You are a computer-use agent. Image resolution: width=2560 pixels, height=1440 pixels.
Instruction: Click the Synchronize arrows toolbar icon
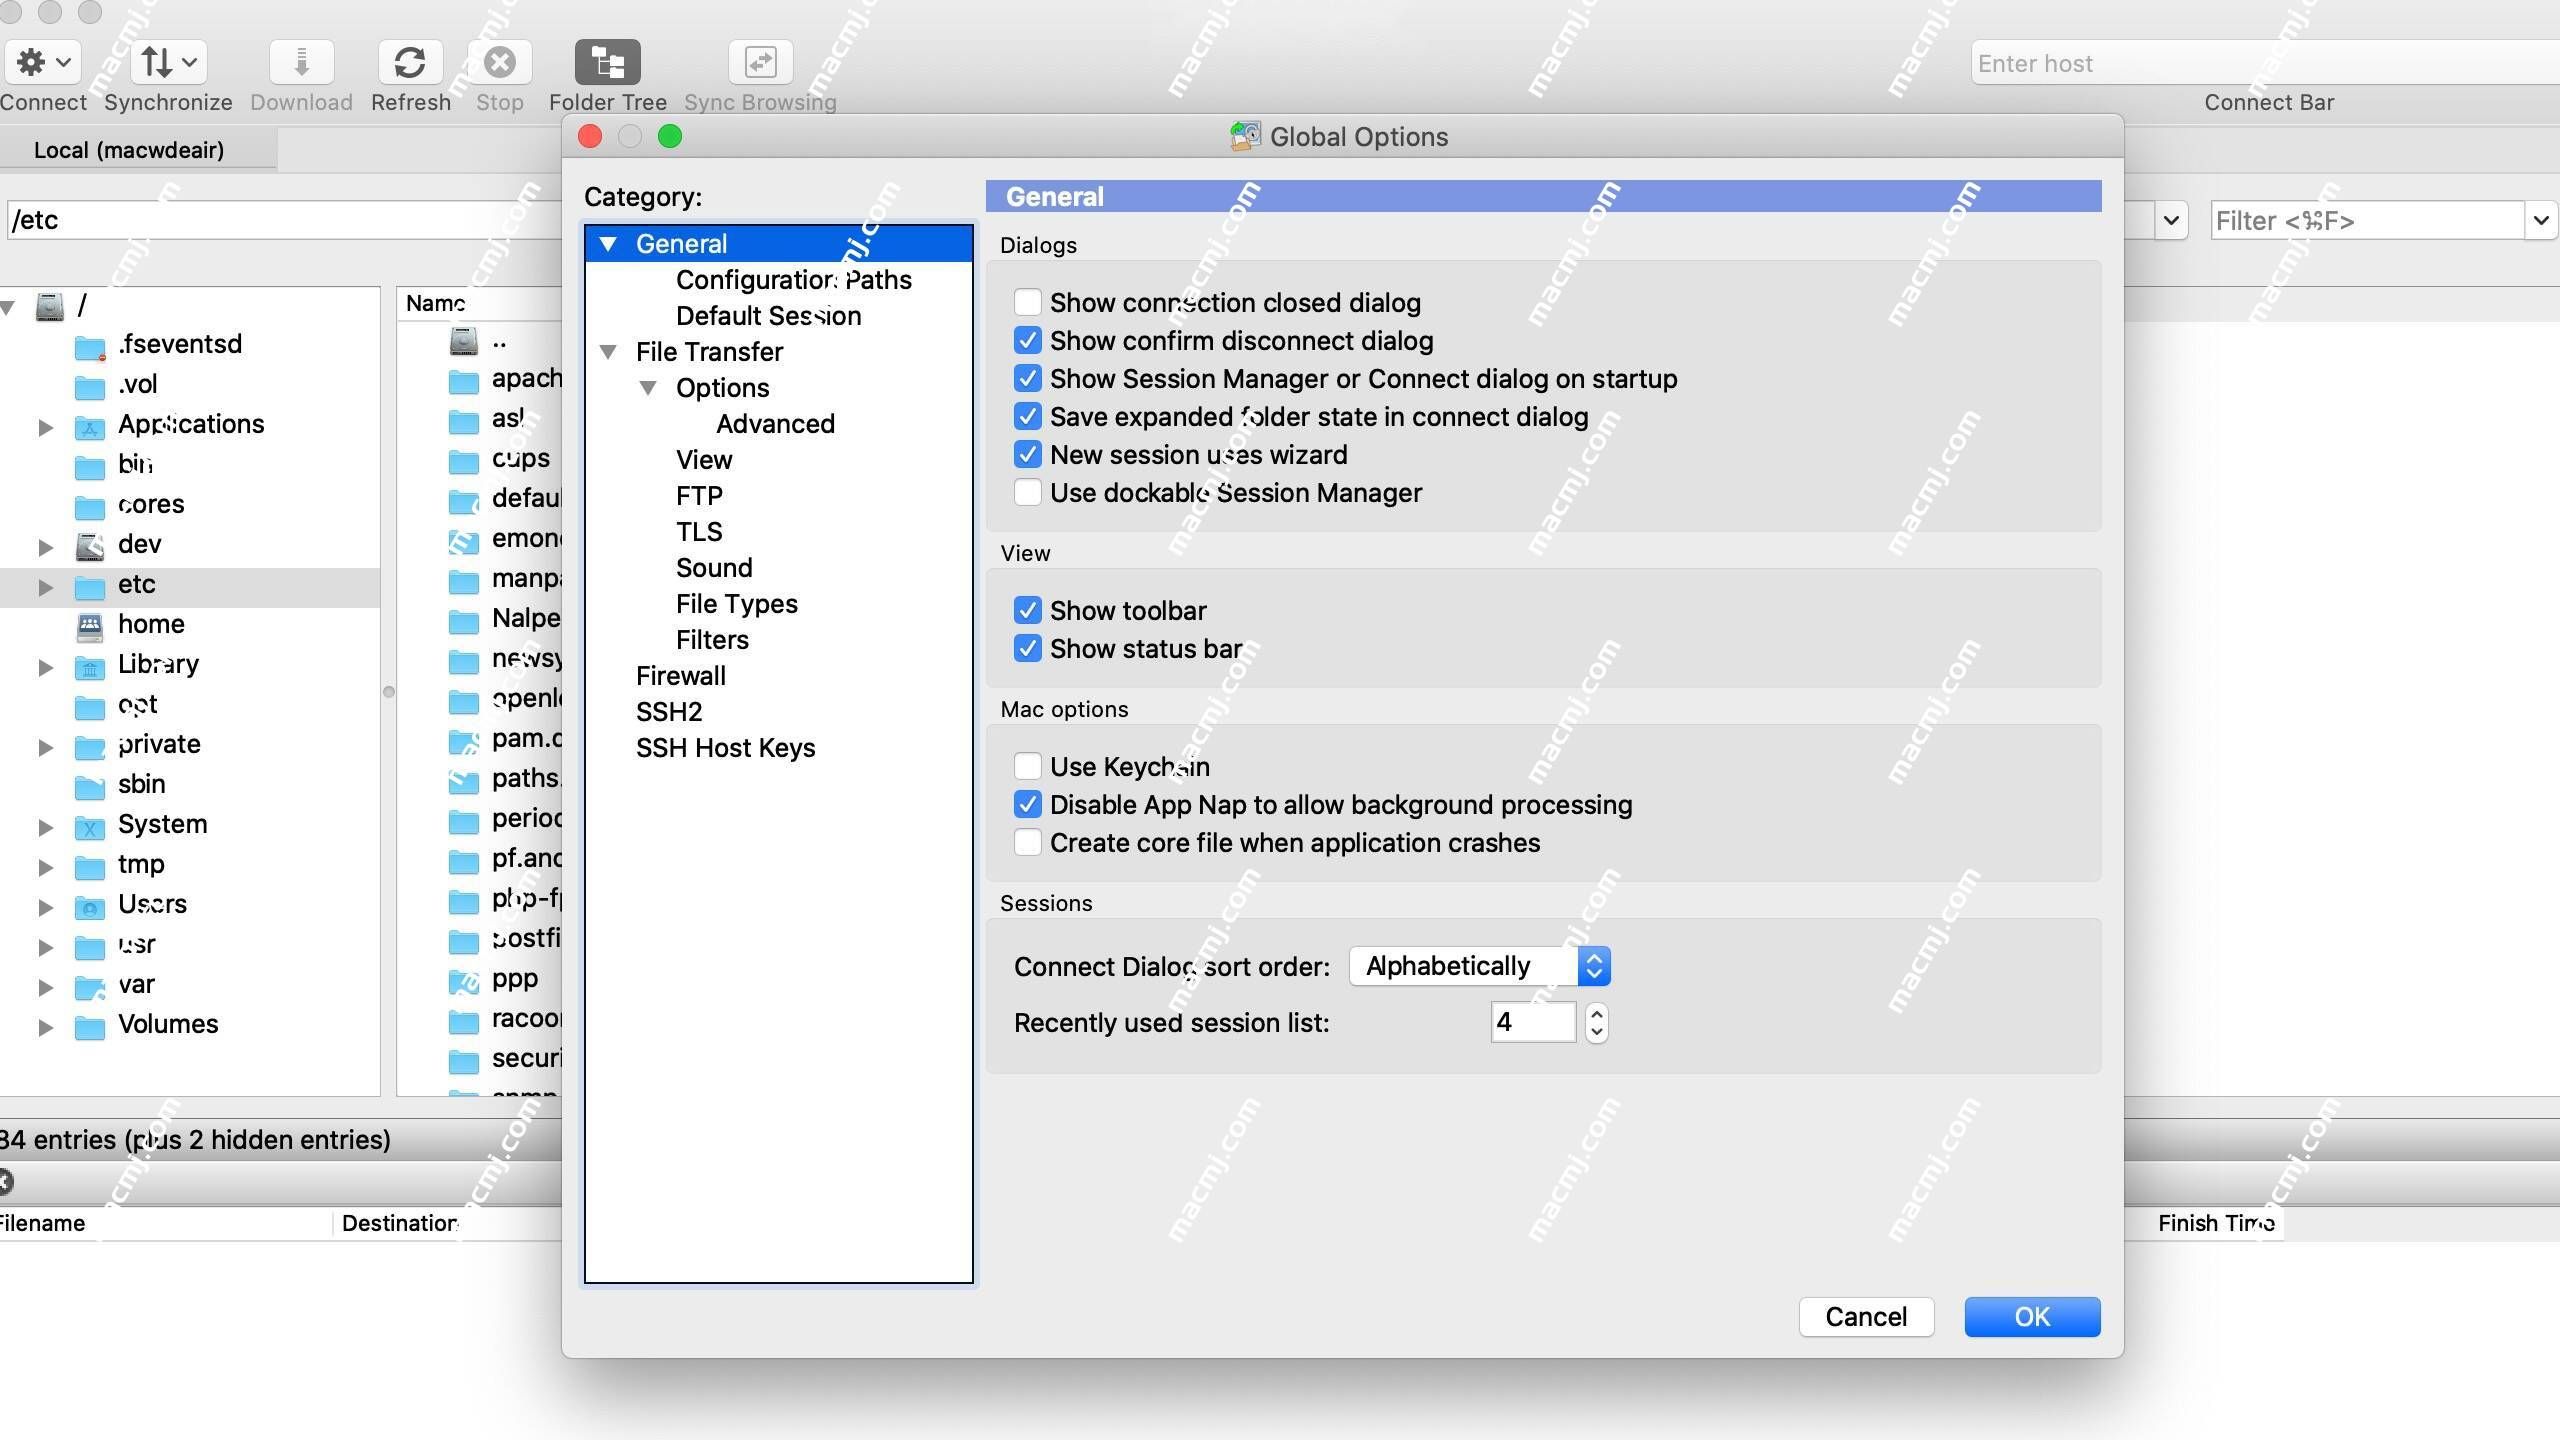[x=168, y=62]
